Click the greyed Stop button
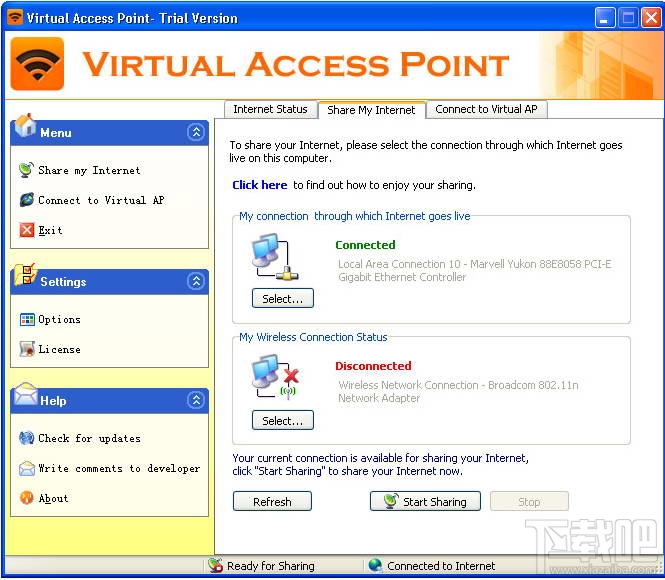The image size is (665, 580). pyautogui.click(x=529, y=501)
